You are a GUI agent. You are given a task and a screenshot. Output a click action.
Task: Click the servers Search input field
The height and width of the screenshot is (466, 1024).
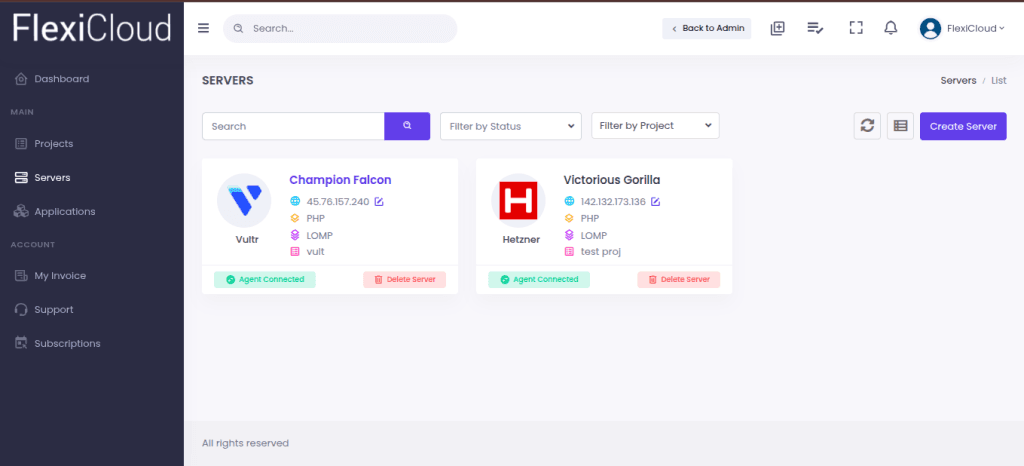293,126
